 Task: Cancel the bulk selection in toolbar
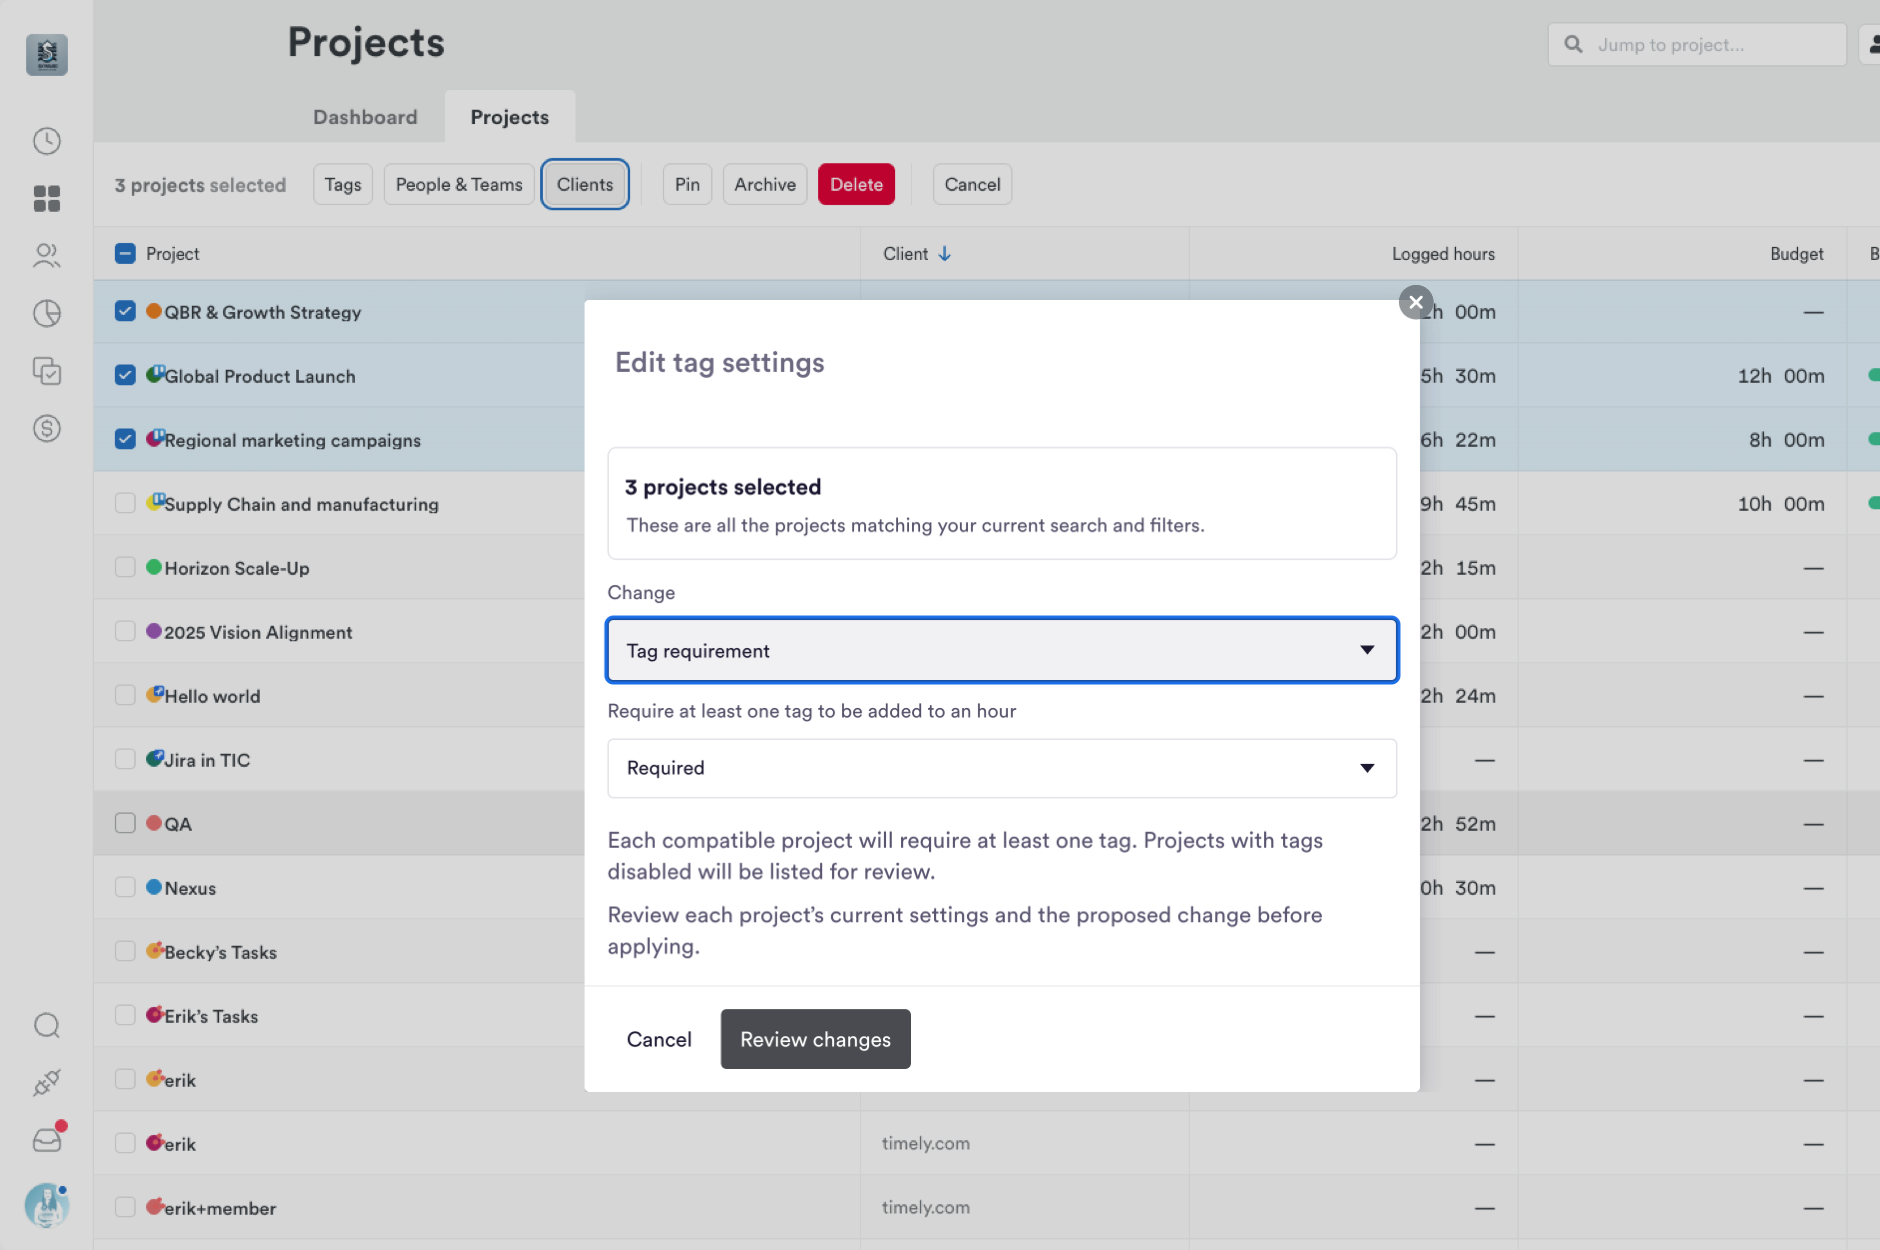[x=972, y=184]
